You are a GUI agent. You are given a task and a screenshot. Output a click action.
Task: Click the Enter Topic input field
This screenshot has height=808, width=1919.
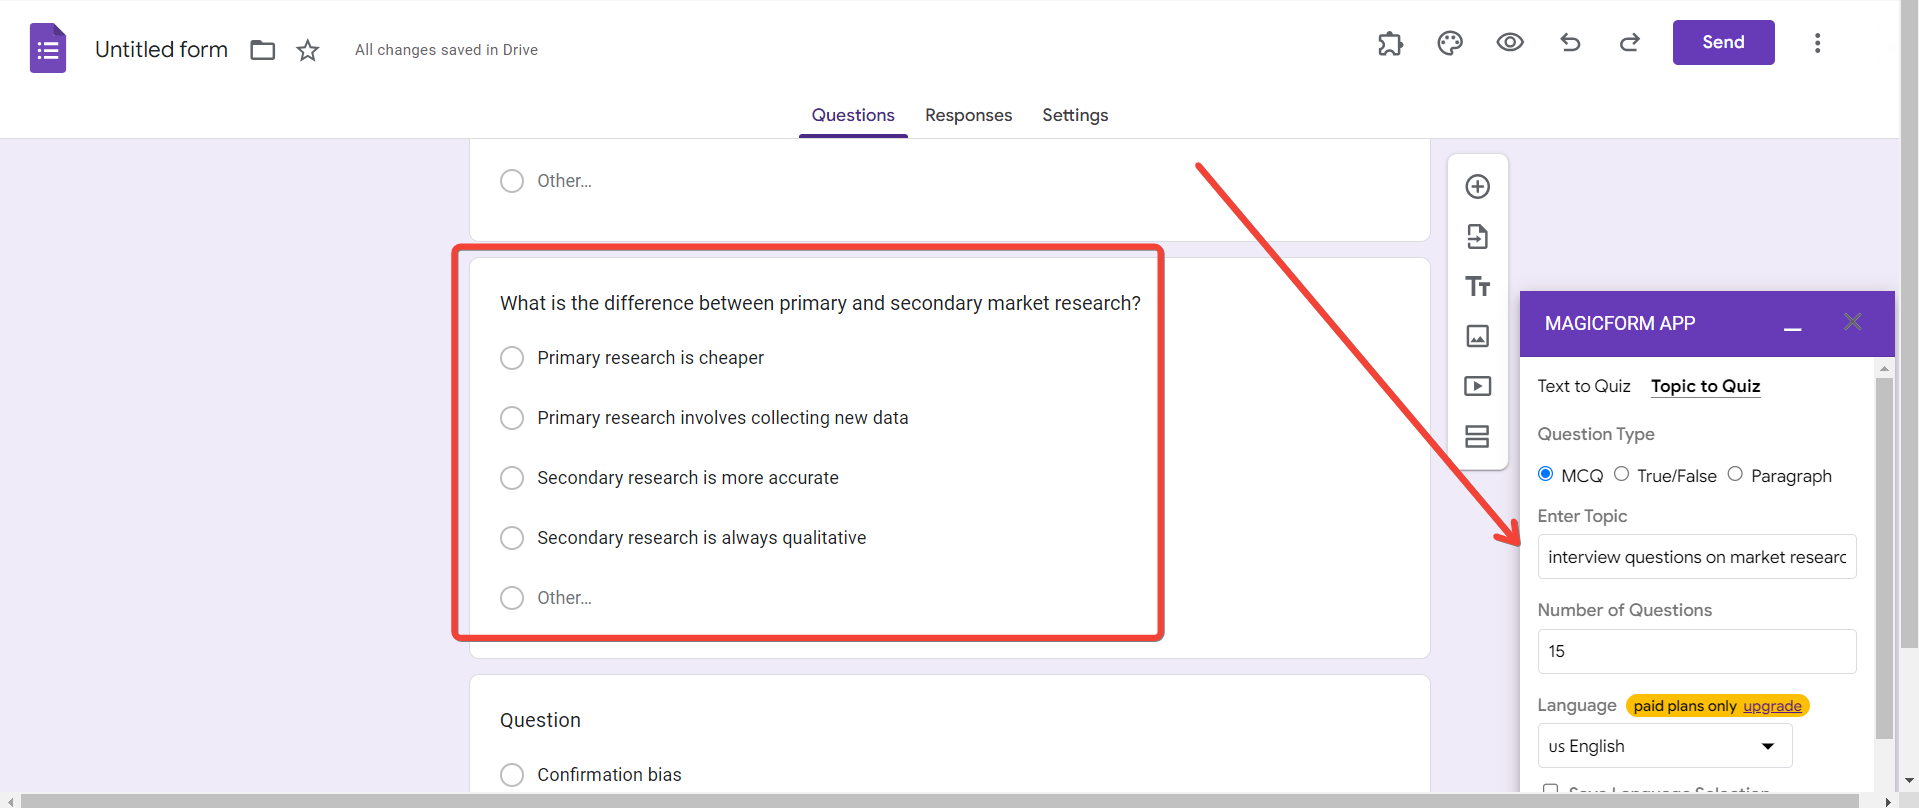tap(1697, 557)
